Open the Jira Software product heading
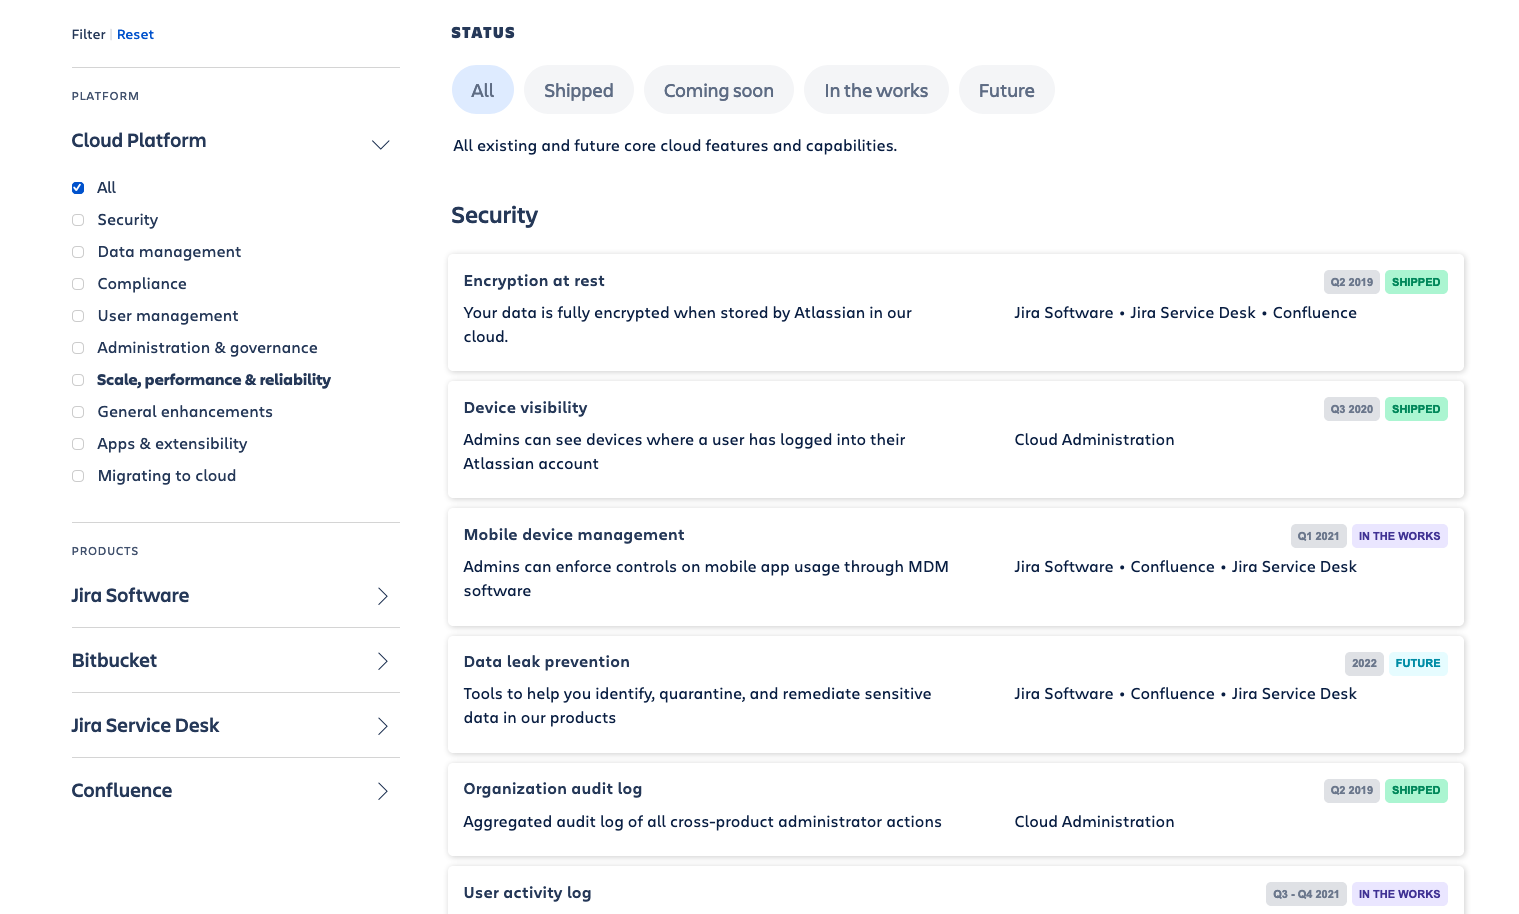This screenshot has width=1519, height=914. pyautogui.click(x=130, y=595)
